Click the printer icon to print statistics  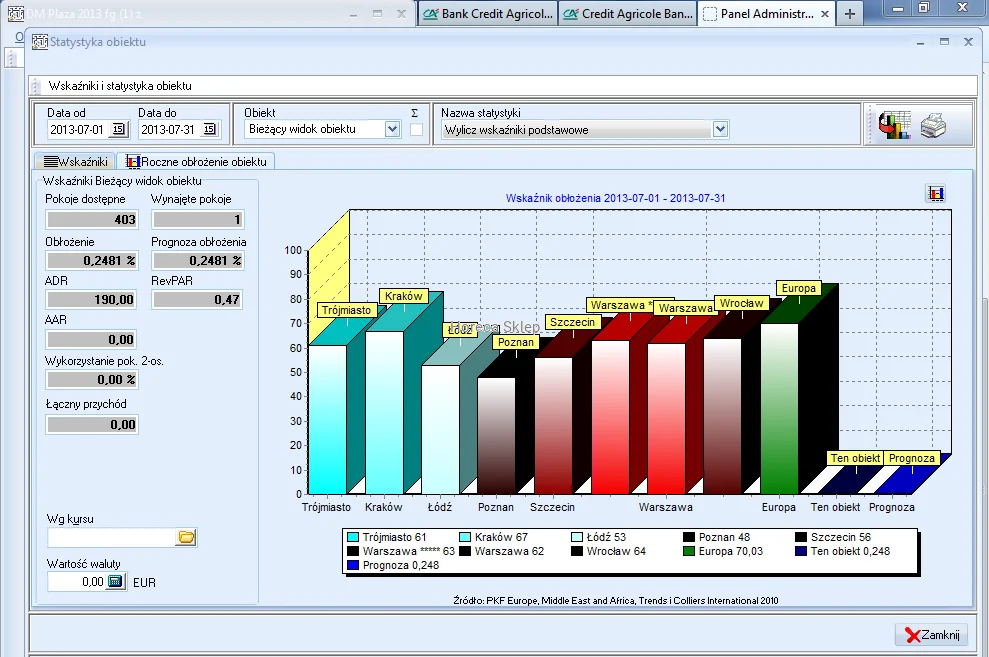[932, 126]
